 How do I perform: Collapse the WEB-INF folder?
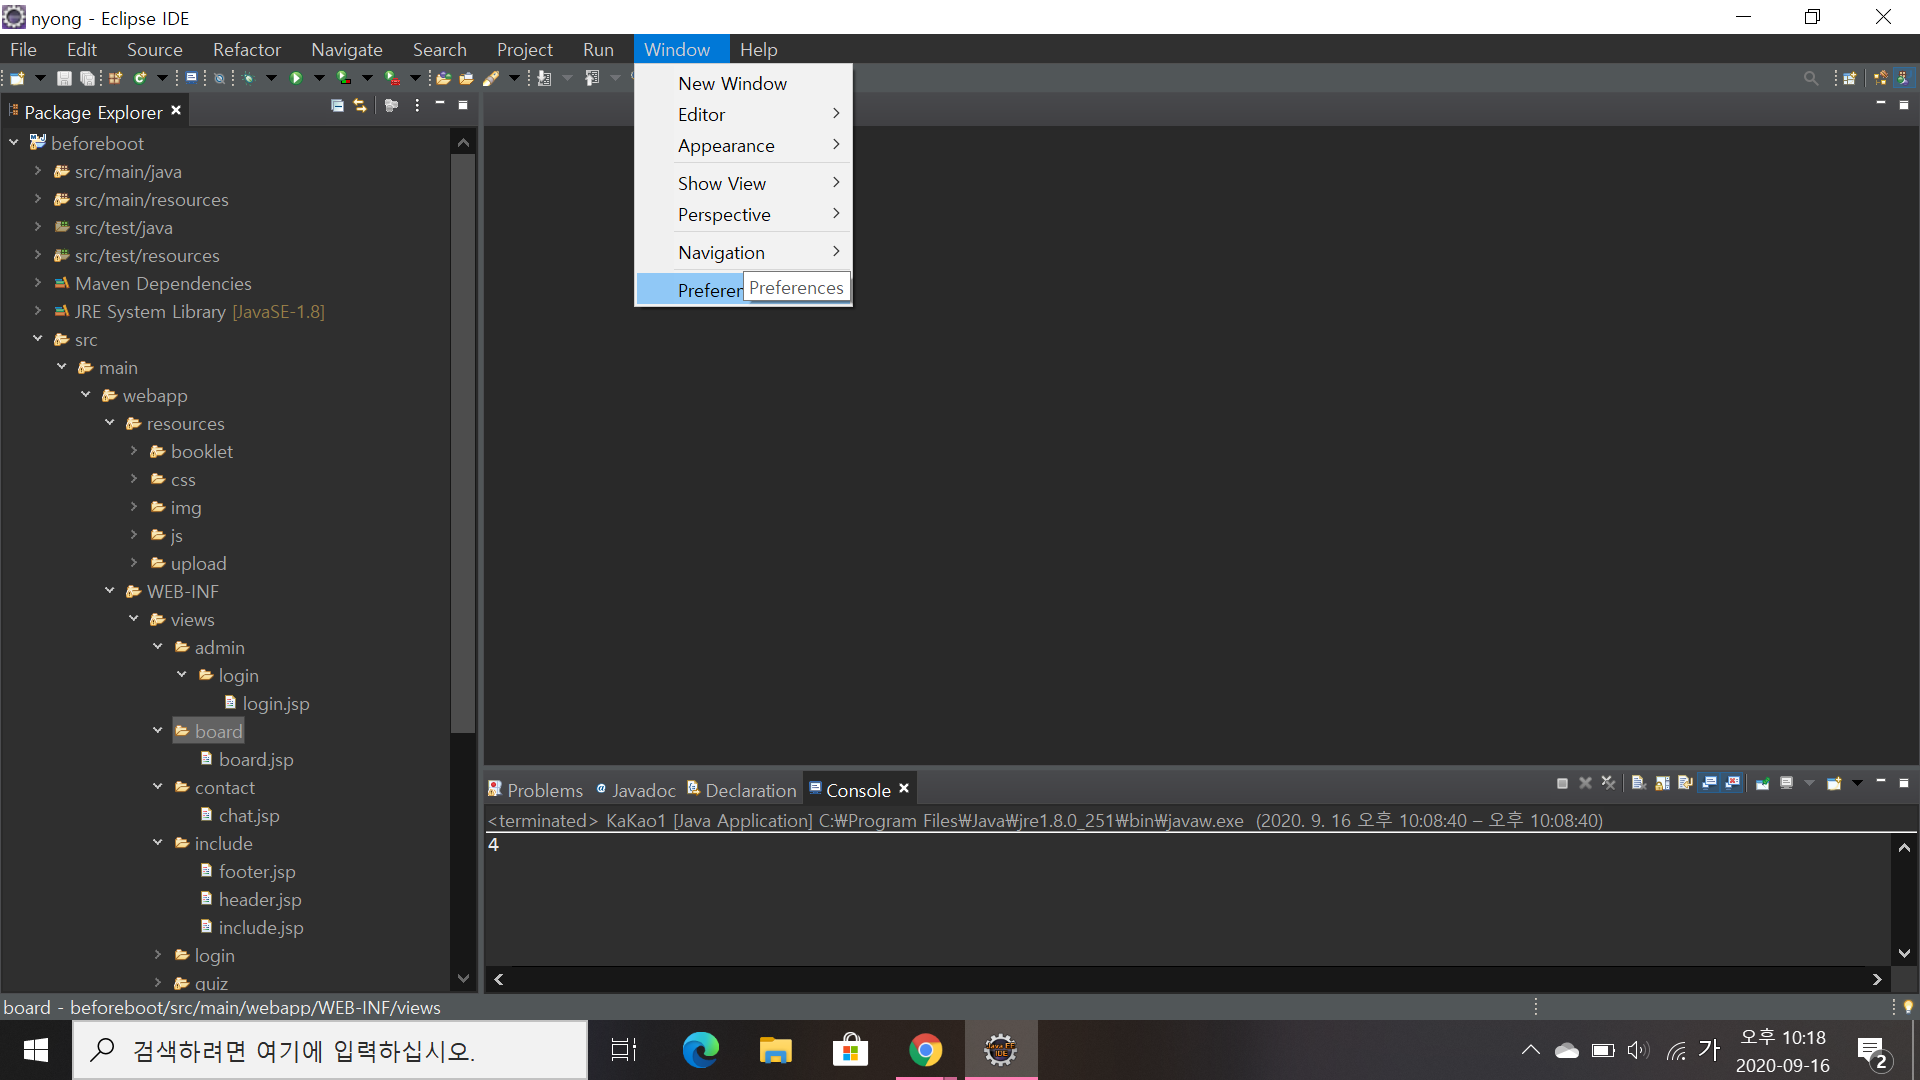[x=110, y=591]
